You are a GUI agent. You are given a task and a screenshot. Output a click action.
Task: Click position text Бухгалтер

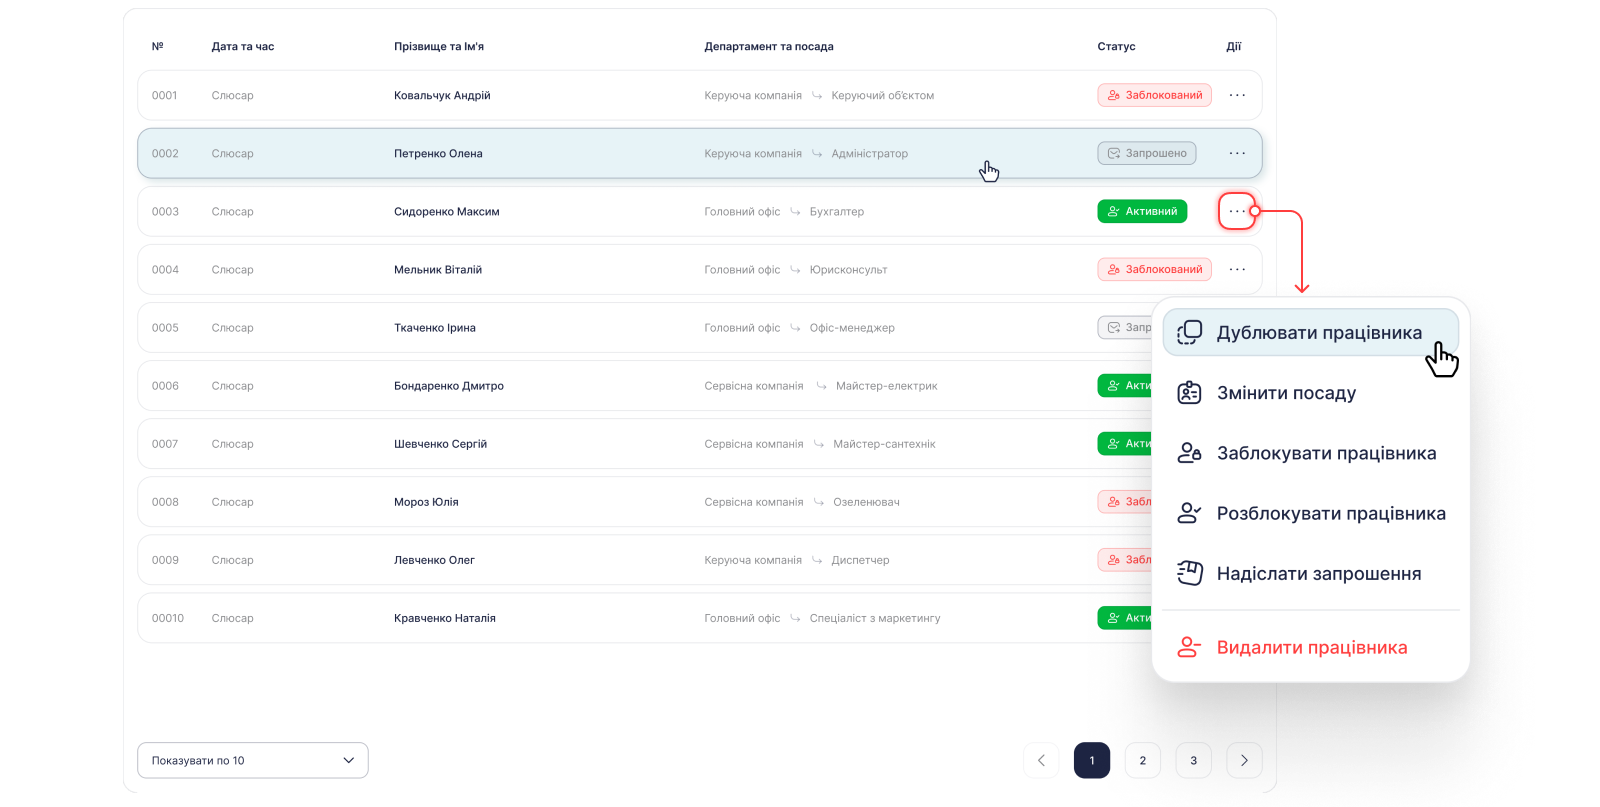(837, 211)
